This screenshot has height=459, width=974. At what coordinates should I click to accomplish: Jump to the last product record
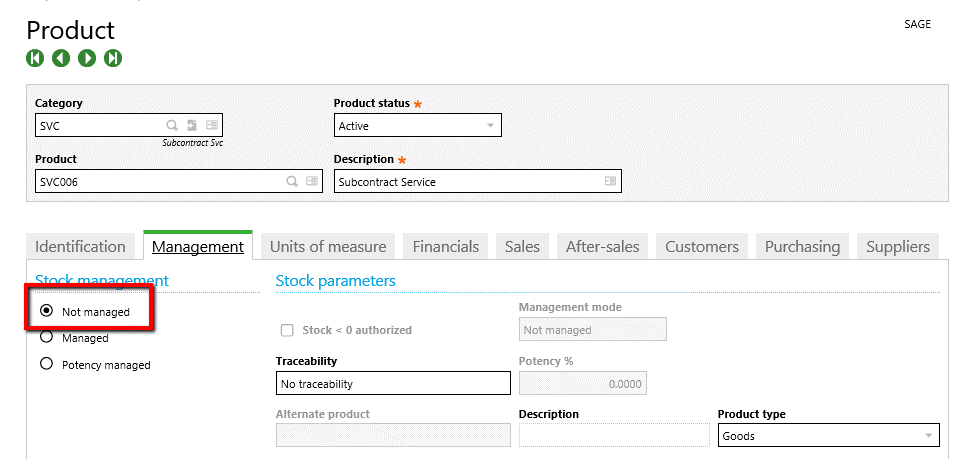point(113,58)
